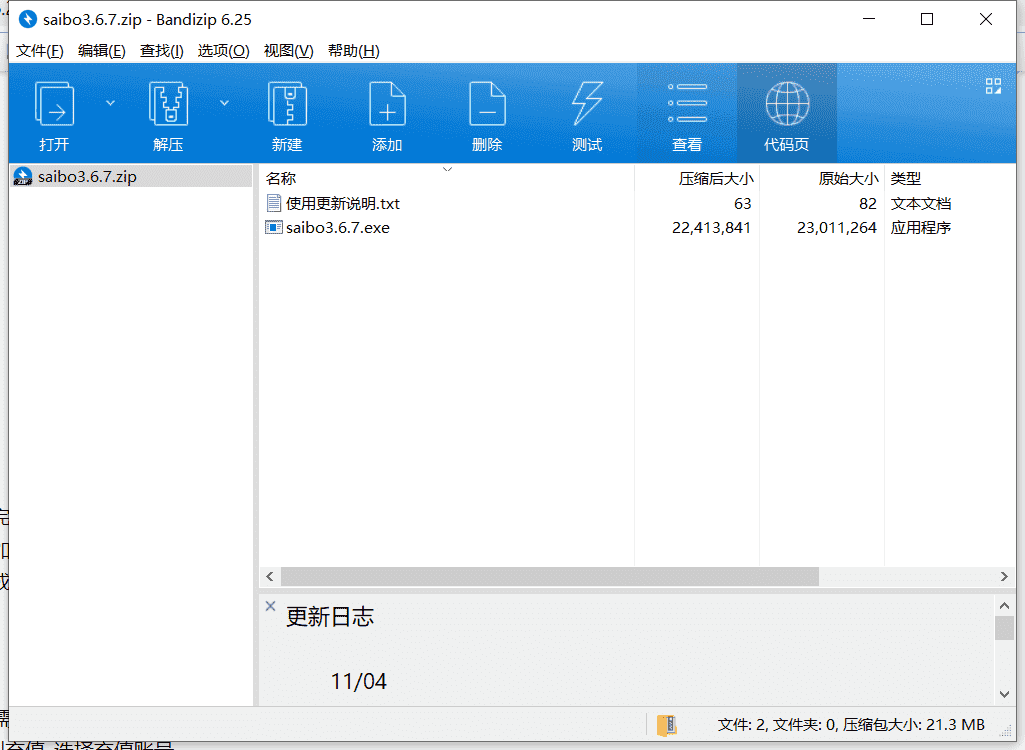Image resolution: width=1025 pixels, height=750 pixels.
Task: Open the 视图(V) menu
Action: click(288, 50)
